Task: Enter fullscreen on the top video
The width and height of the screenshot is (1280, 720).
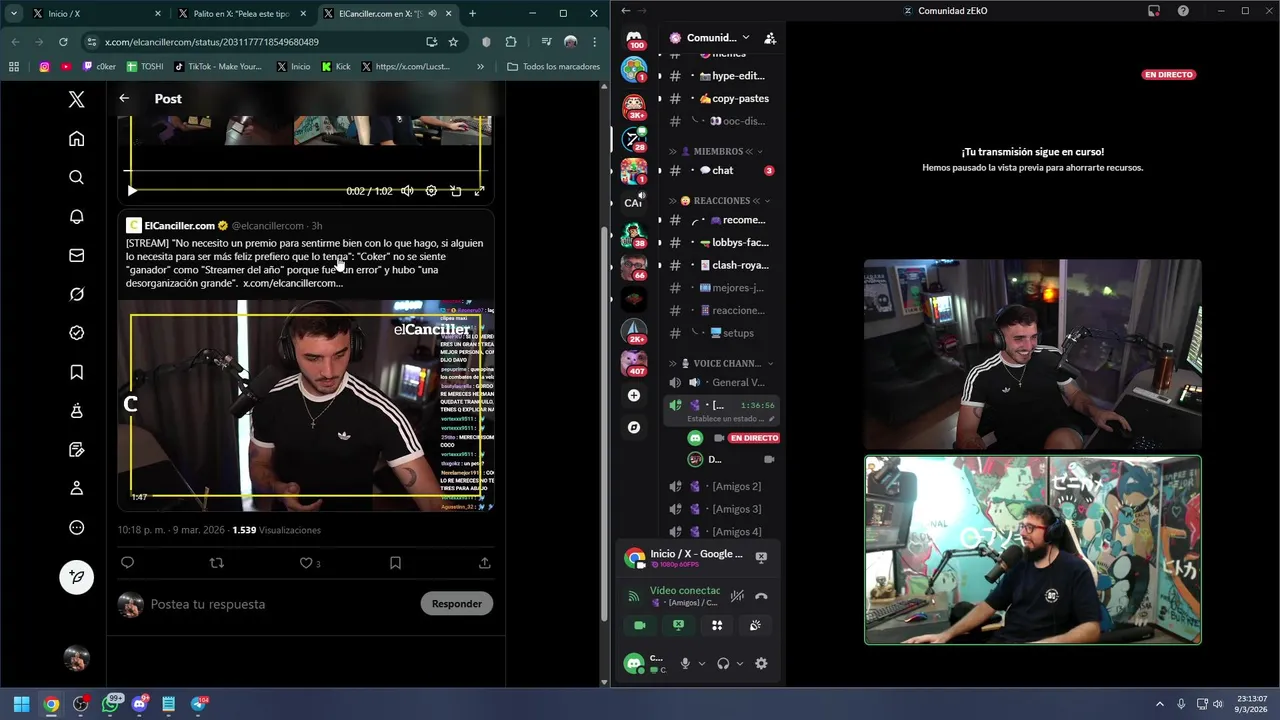Action: (x=479, y=190)
